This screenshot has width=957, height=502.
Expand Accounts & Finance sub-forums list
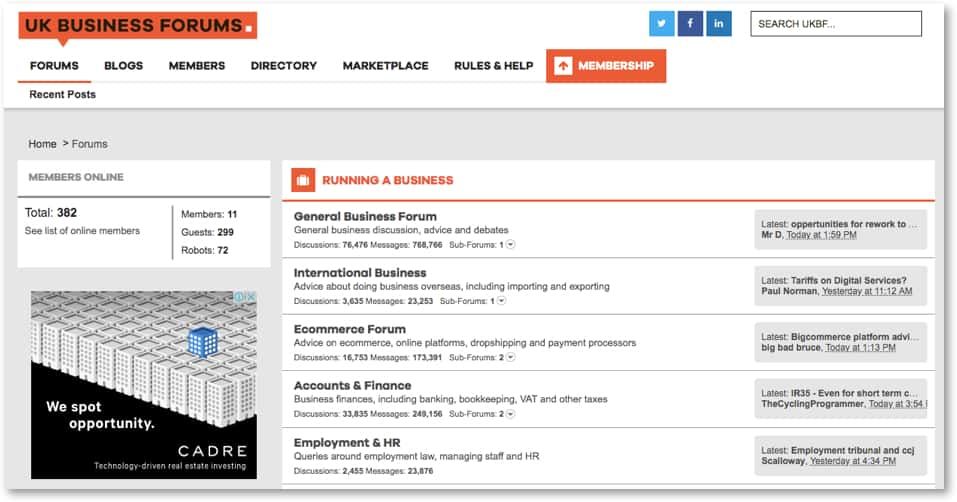[511, 413]
